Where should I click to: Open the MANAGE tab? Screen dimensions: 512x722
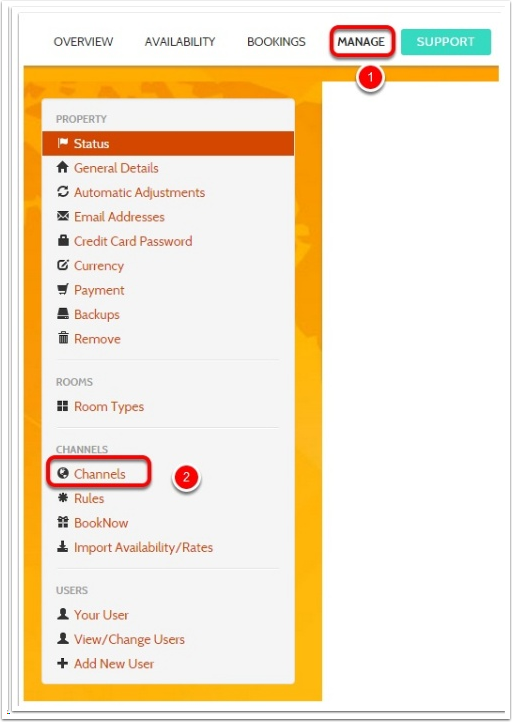tap(361, 42)
